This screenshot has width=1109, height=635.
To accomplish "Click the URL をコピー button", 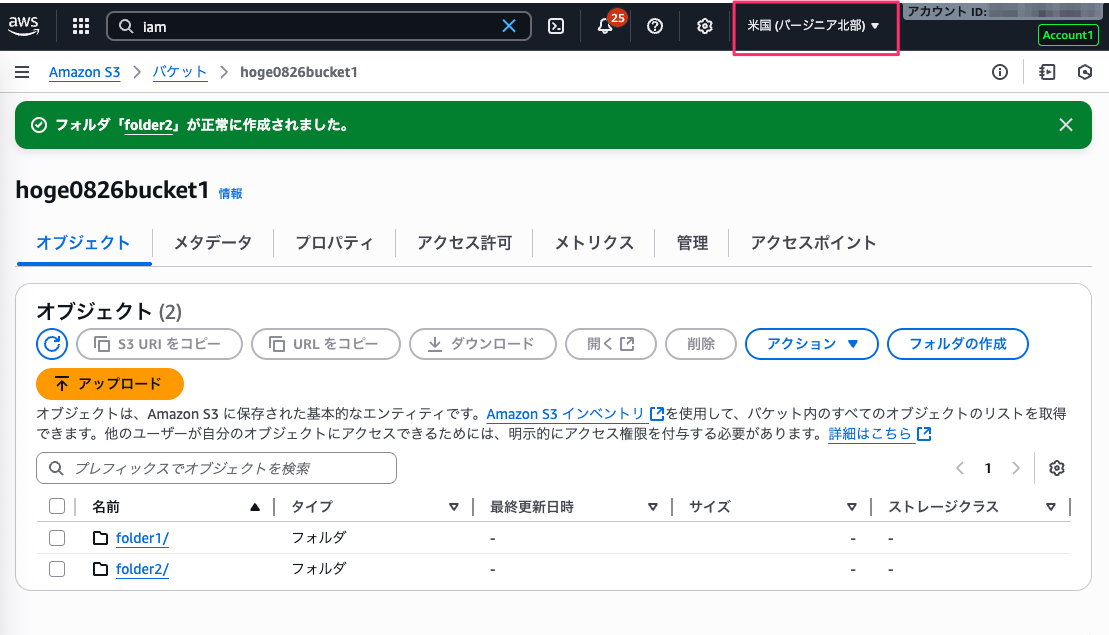I will click(326, 344).
